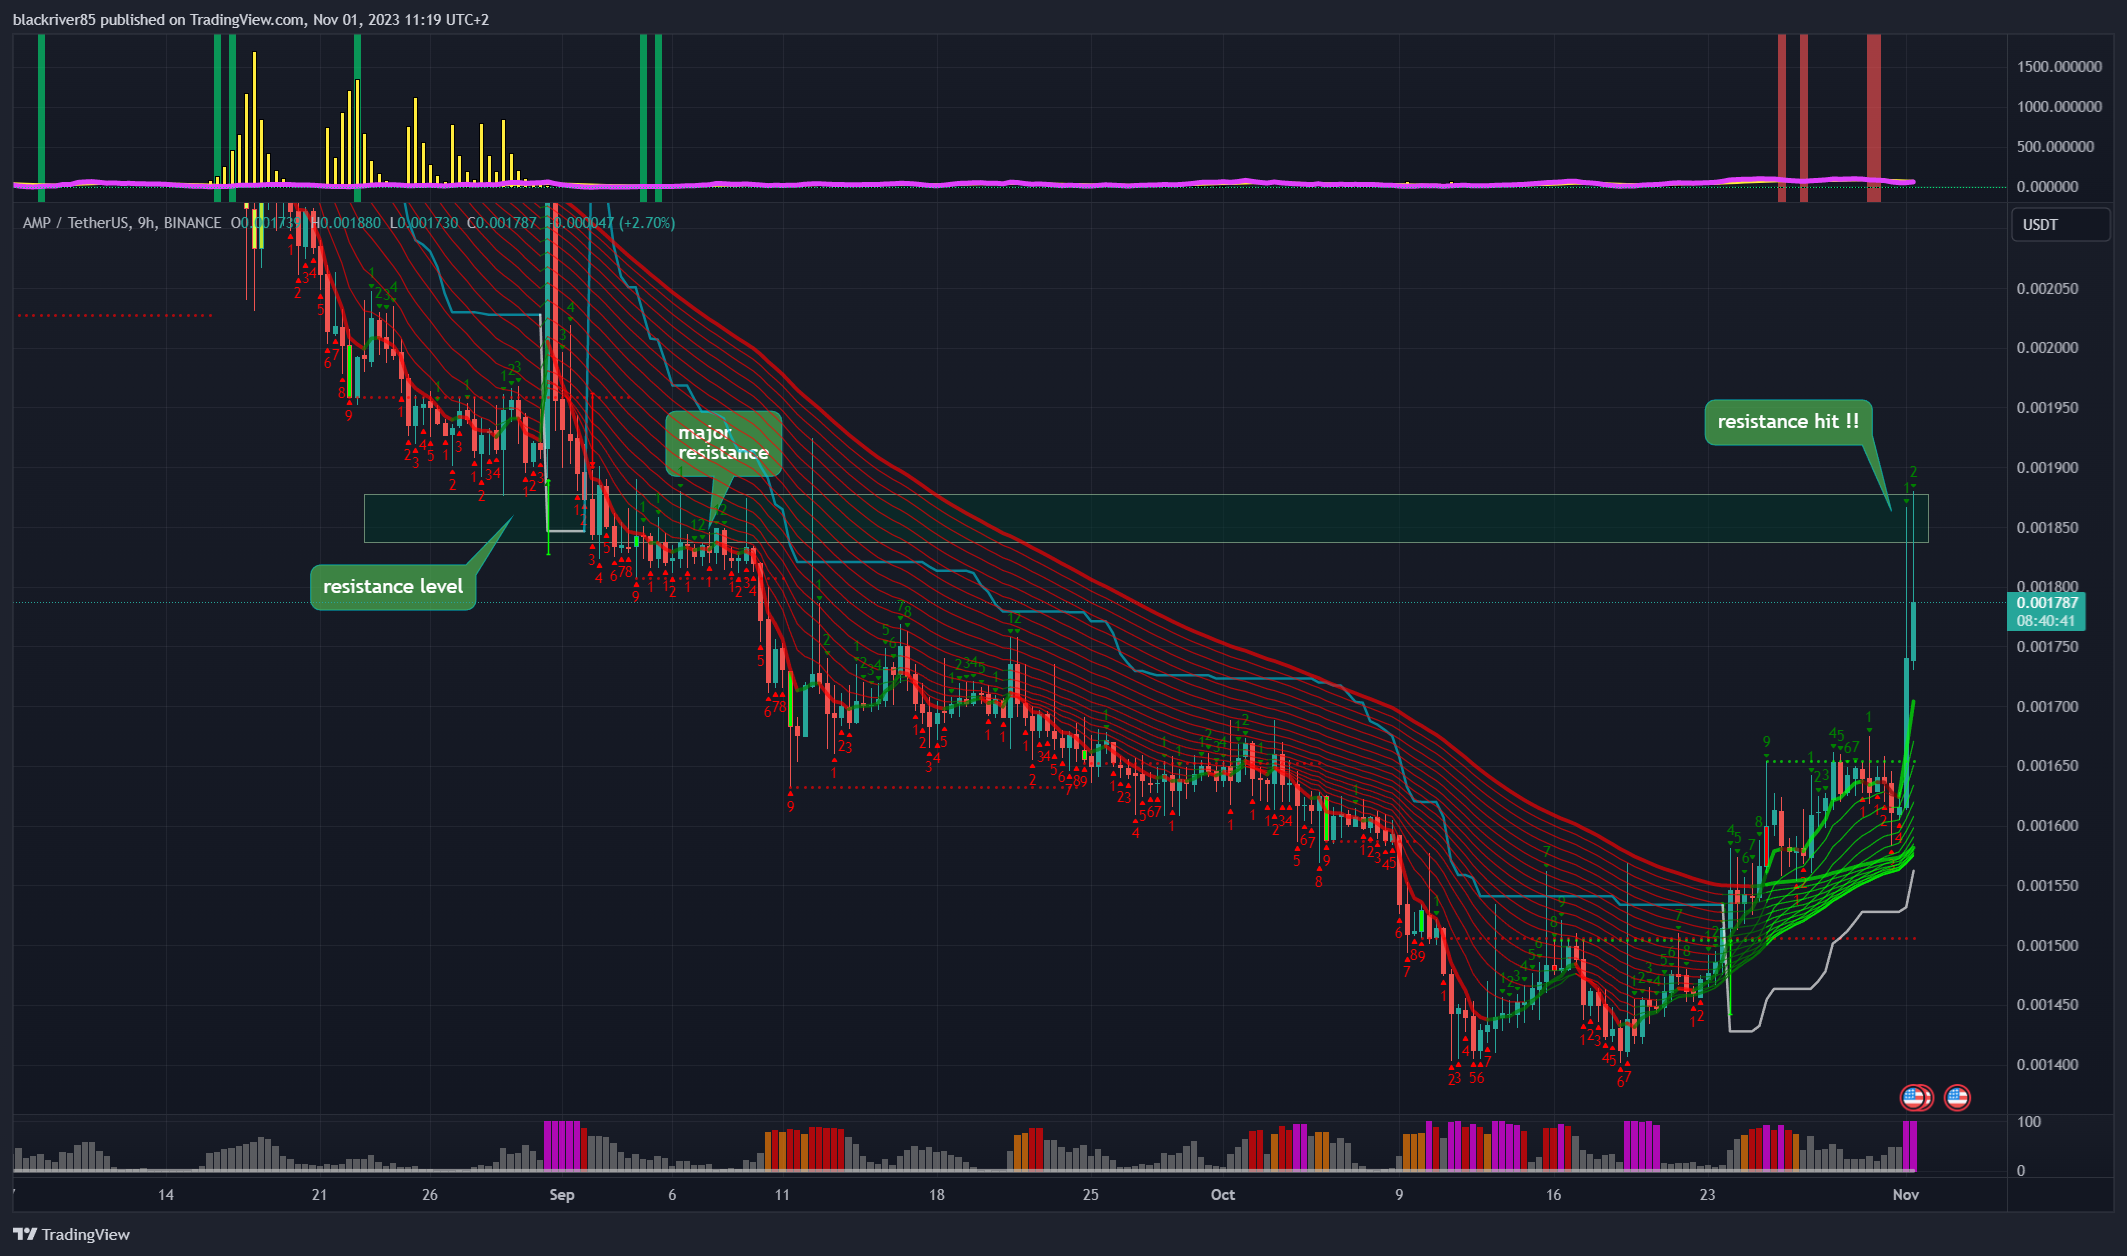This screenshot has height=1256, width=2127.
Task: Click the TradingView logo in the bottom corner
Action: 71,1234
